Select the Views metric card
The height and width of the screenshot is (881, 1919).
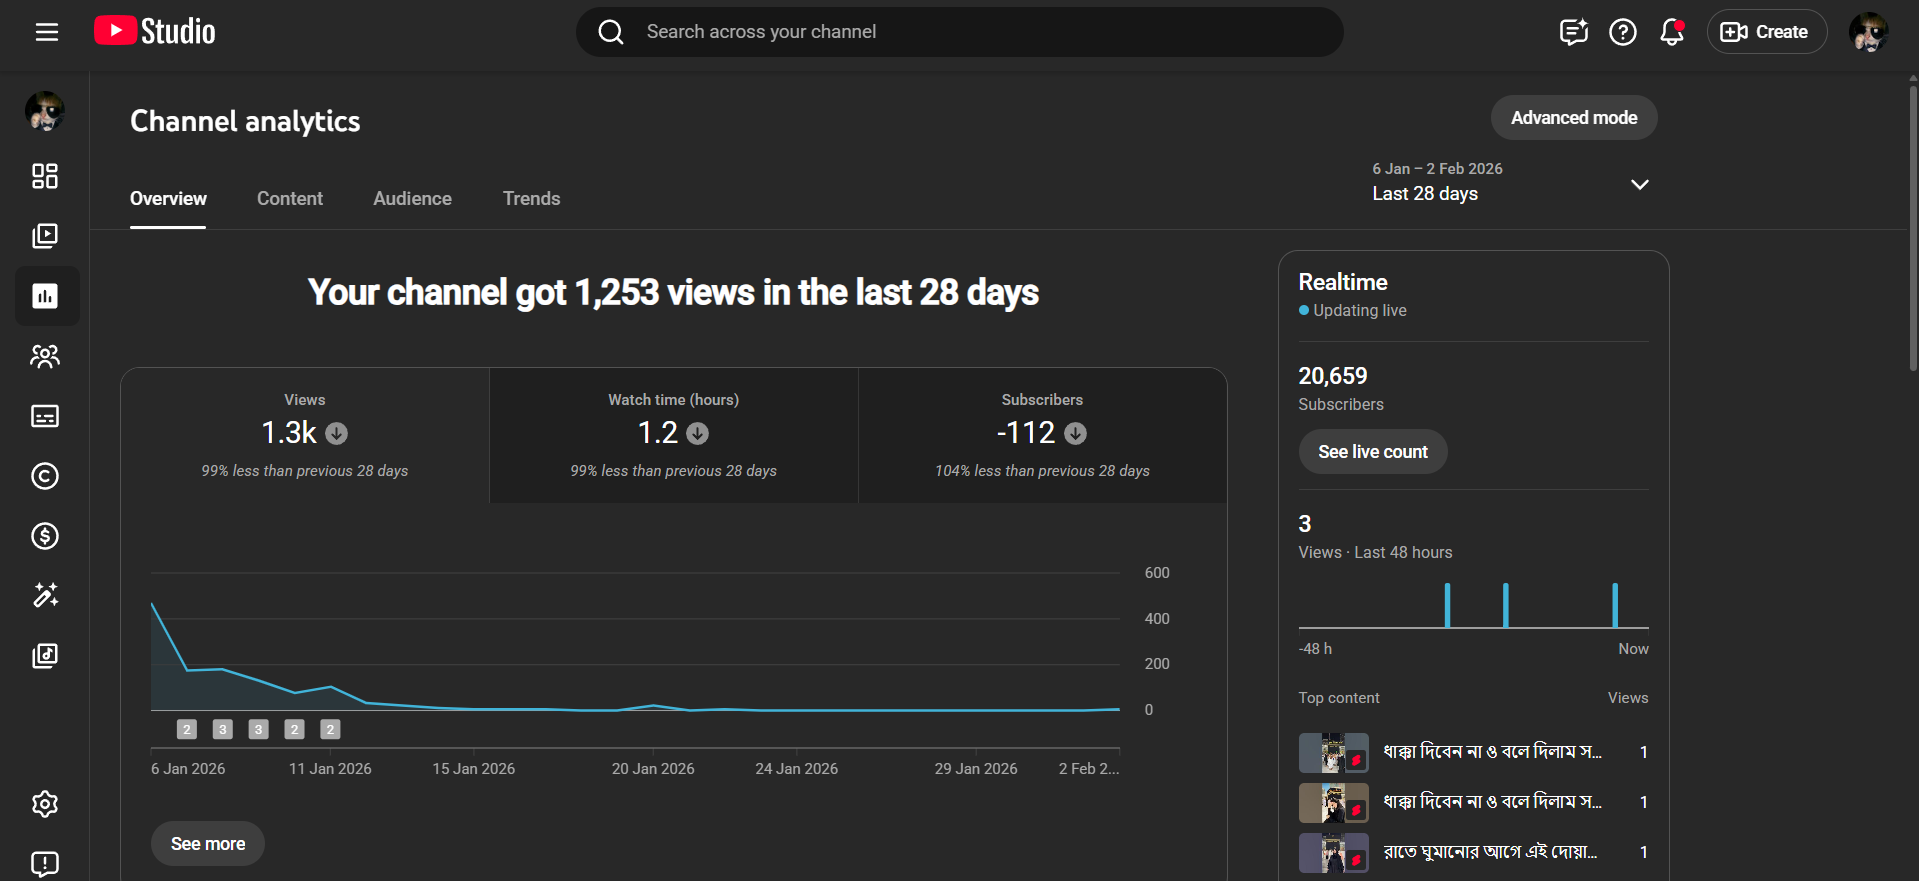tap(305, 435)
